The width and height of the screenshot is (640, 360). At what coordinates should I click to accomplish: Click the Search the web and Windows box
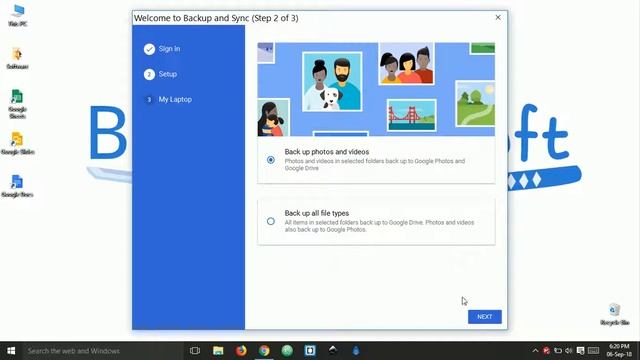(102, 351)
